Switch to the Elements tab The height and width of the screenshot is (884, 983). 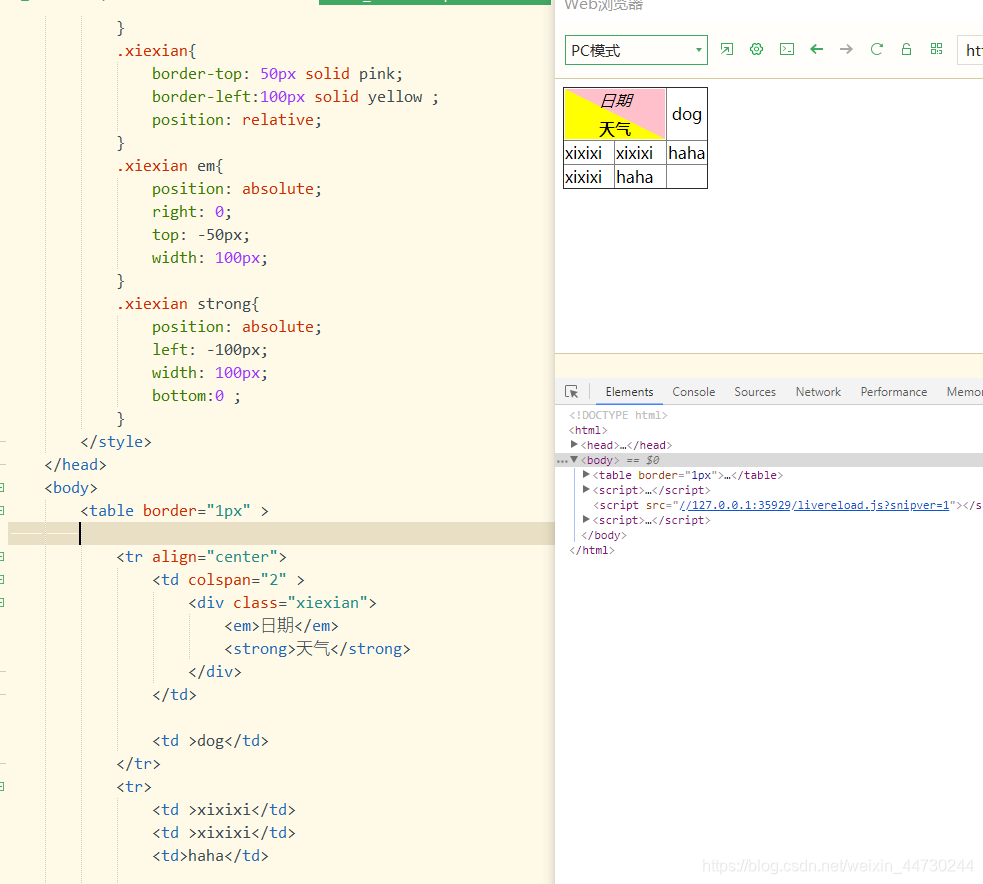click(x=629, y=392)
